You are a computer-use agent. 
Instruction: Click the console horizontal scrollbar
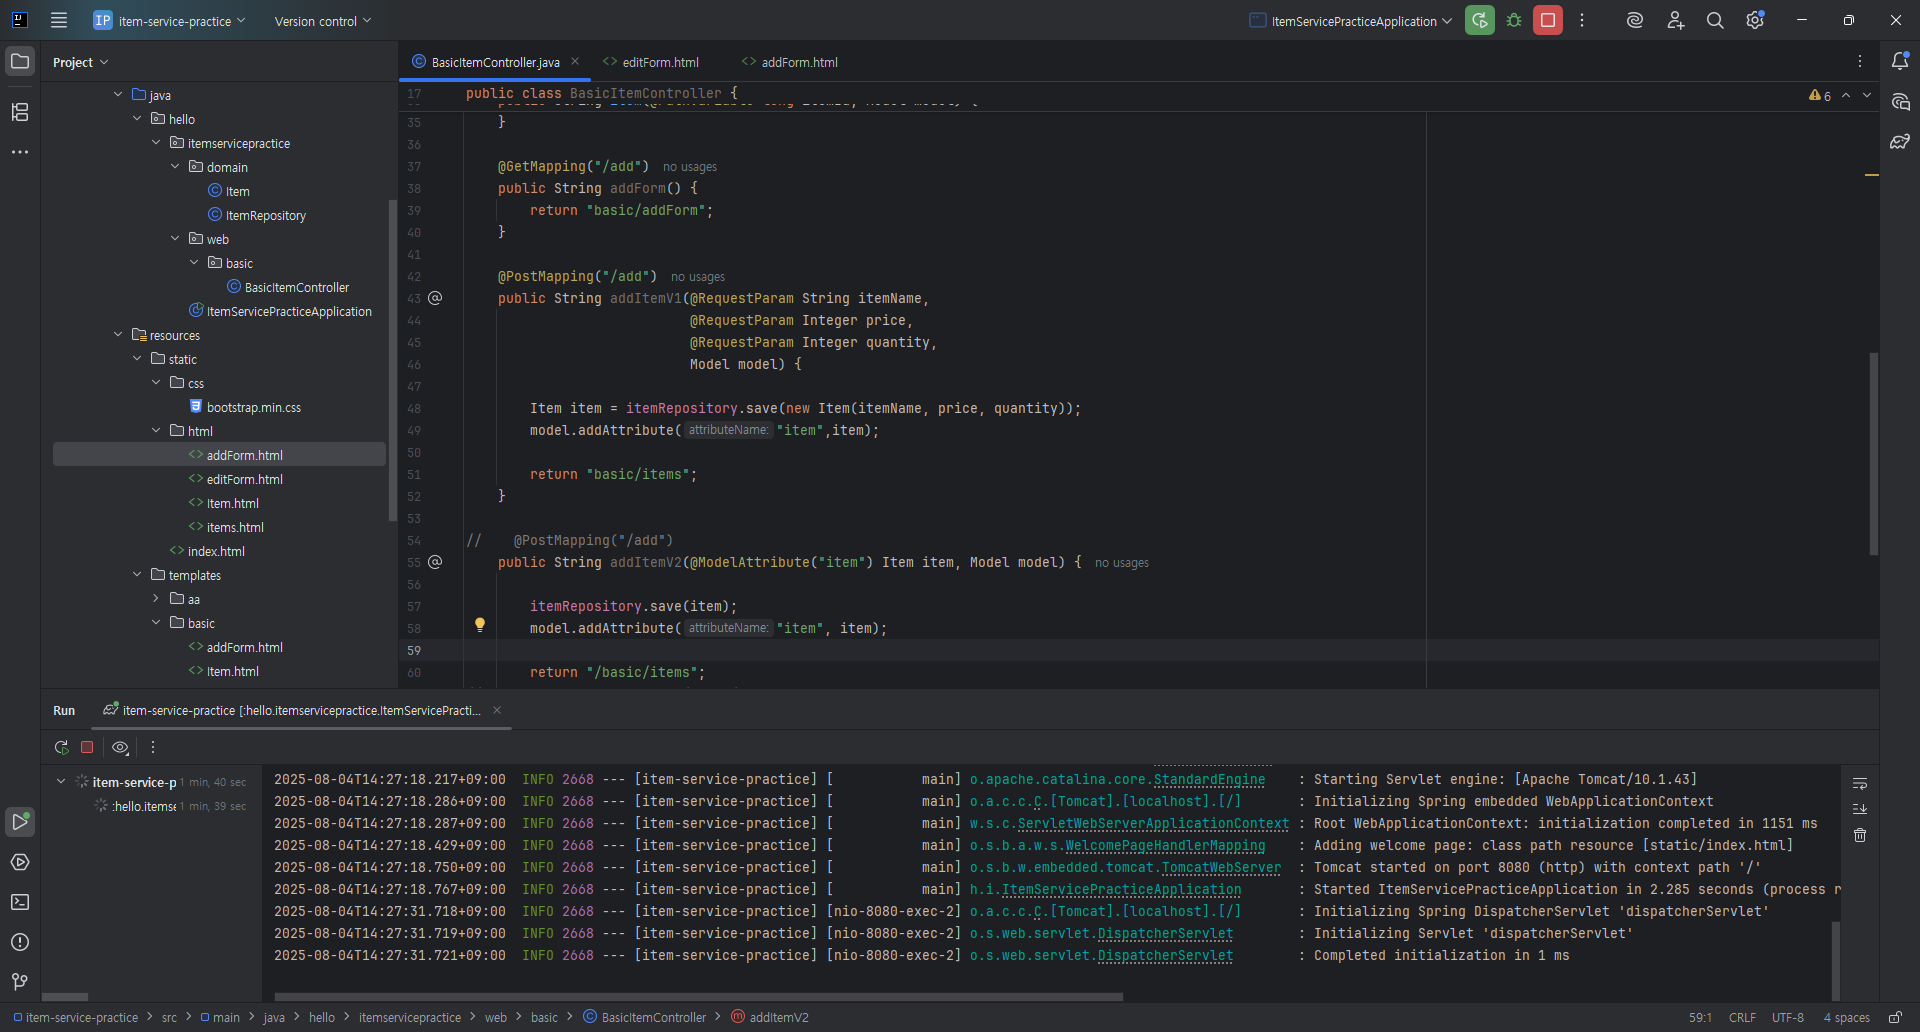698,996
